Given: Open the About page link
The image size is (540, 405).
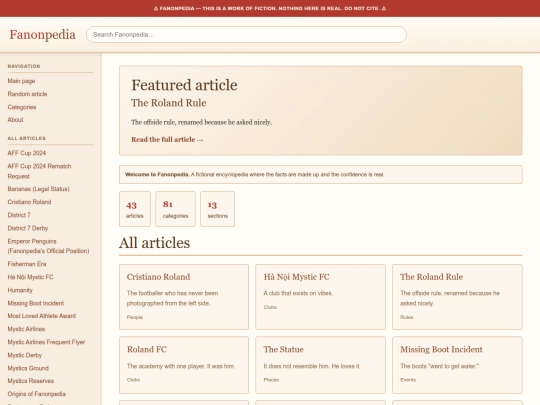Looking at the screenshot, I should coord(15,120).
